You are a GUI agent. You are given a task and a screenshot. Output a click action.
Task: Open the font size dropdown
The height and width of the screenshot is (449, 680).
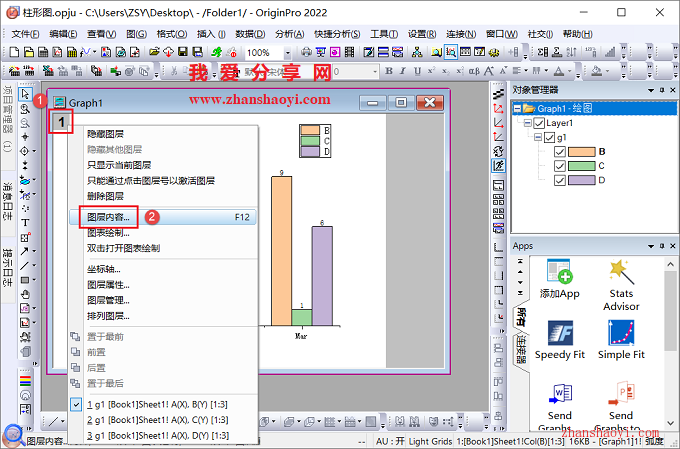click(375, 71)
